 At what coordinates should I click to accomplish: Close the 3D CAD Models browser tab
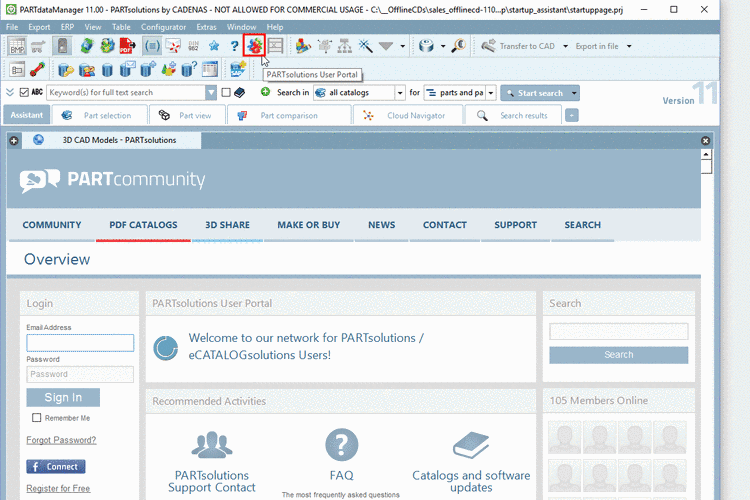(x=706, y=141)
